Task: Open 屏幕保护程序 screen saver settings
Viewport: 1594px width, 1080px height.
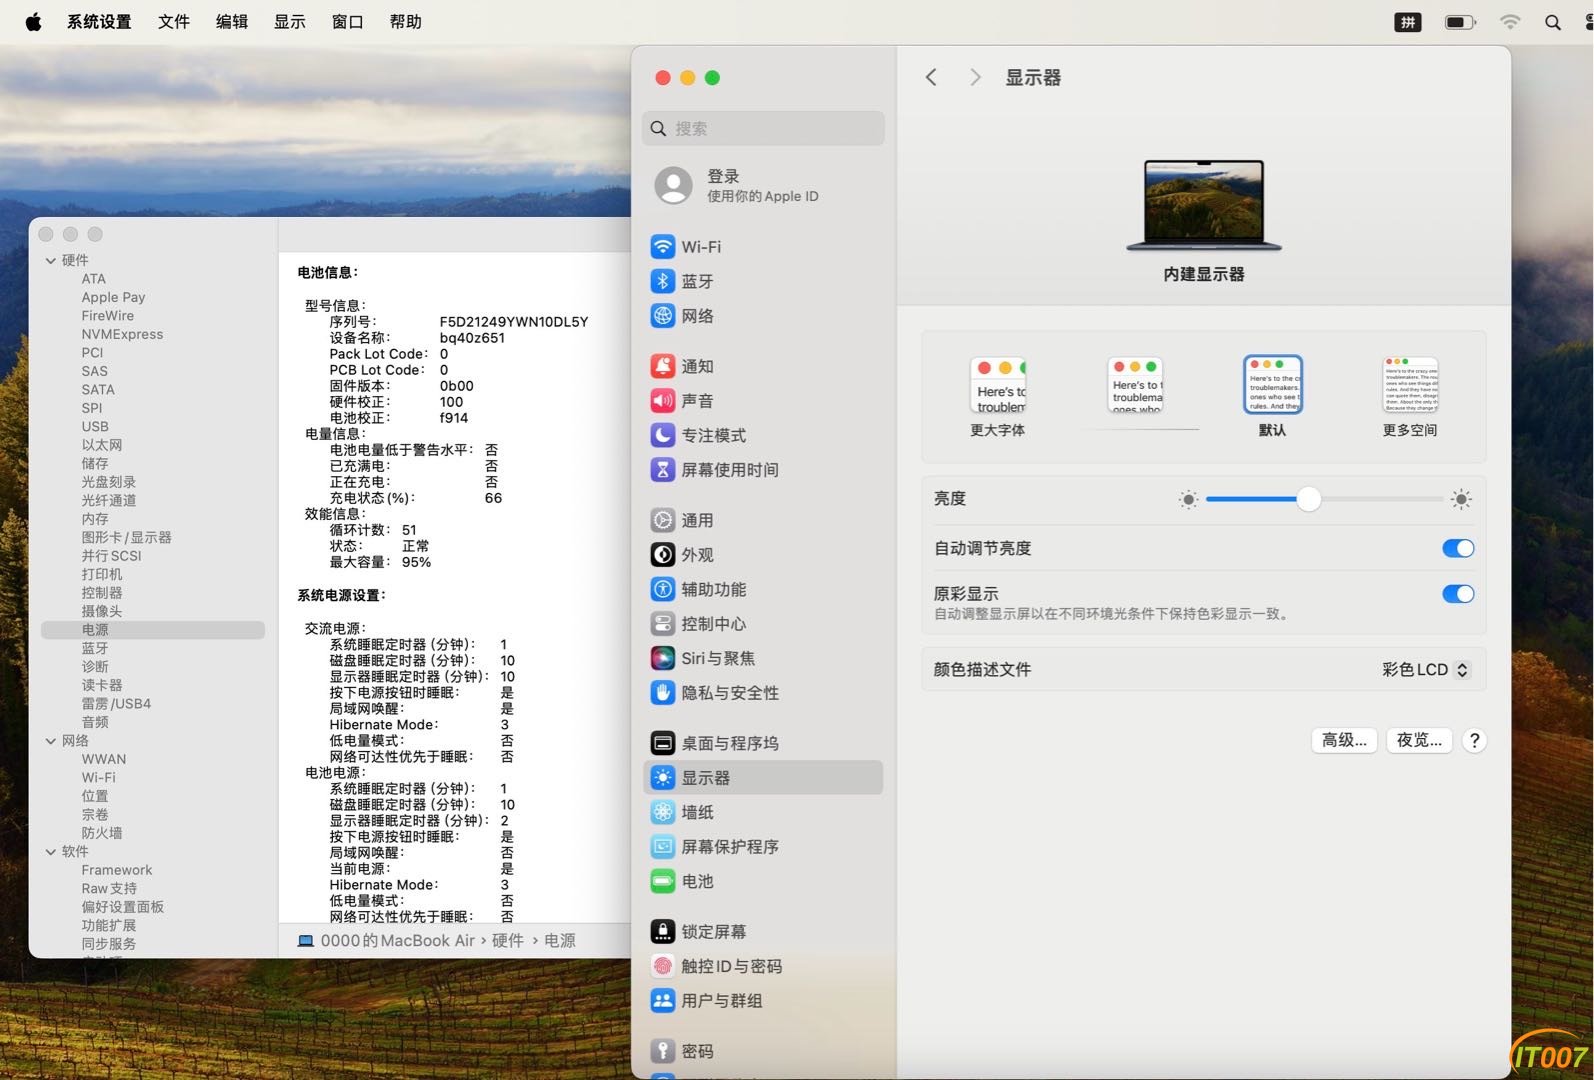Action: [763, 847]
